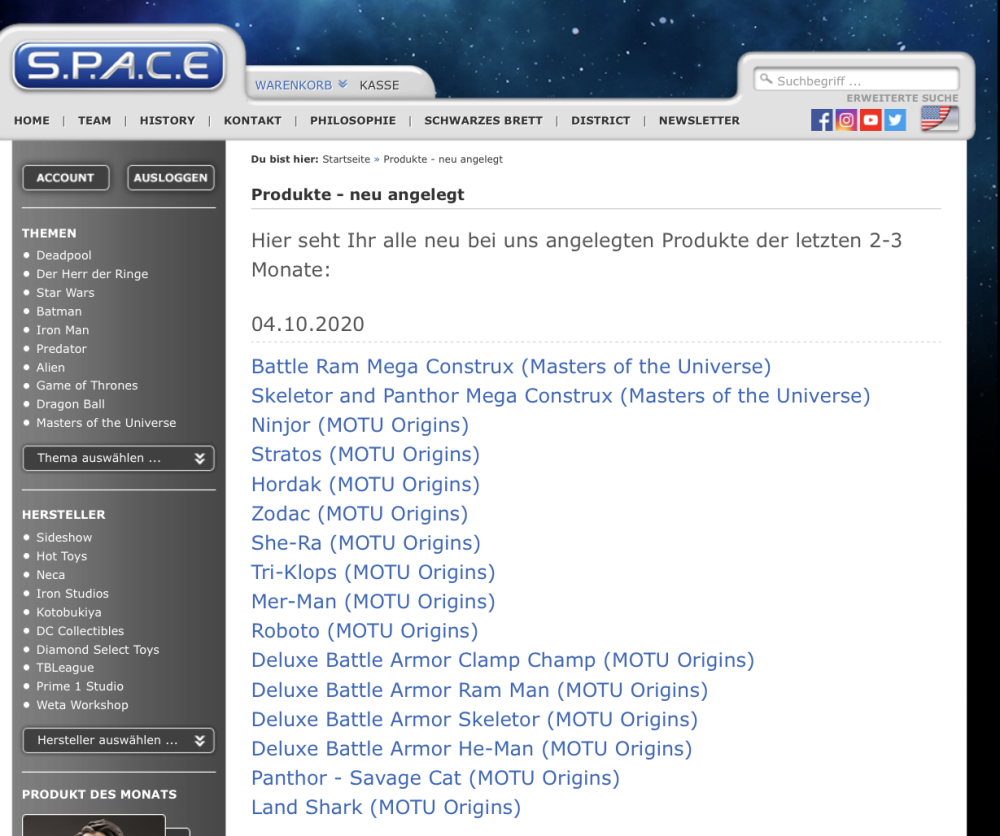Screen dimensions: 1000x836
Task: Select Game of Thrones theme
Action: 87,385
